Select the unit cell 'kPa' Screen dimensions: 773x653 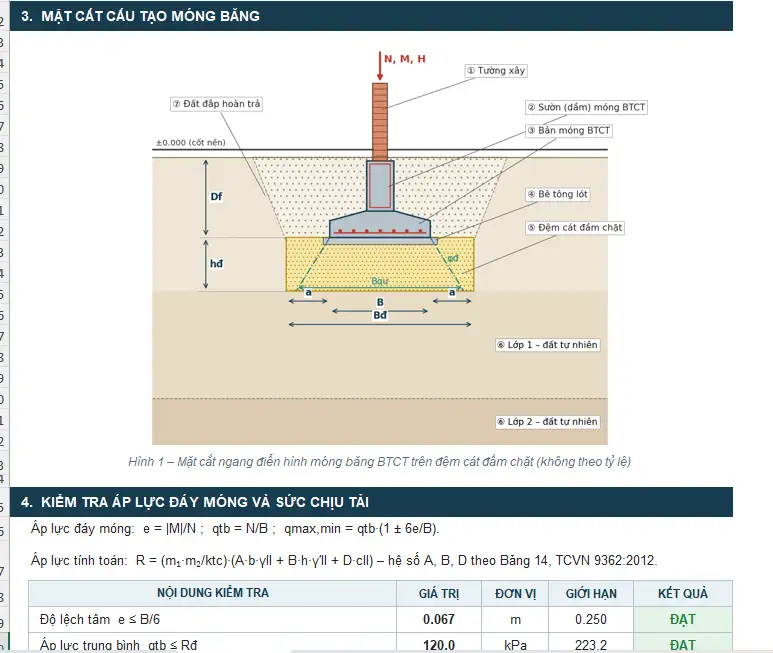515,643
